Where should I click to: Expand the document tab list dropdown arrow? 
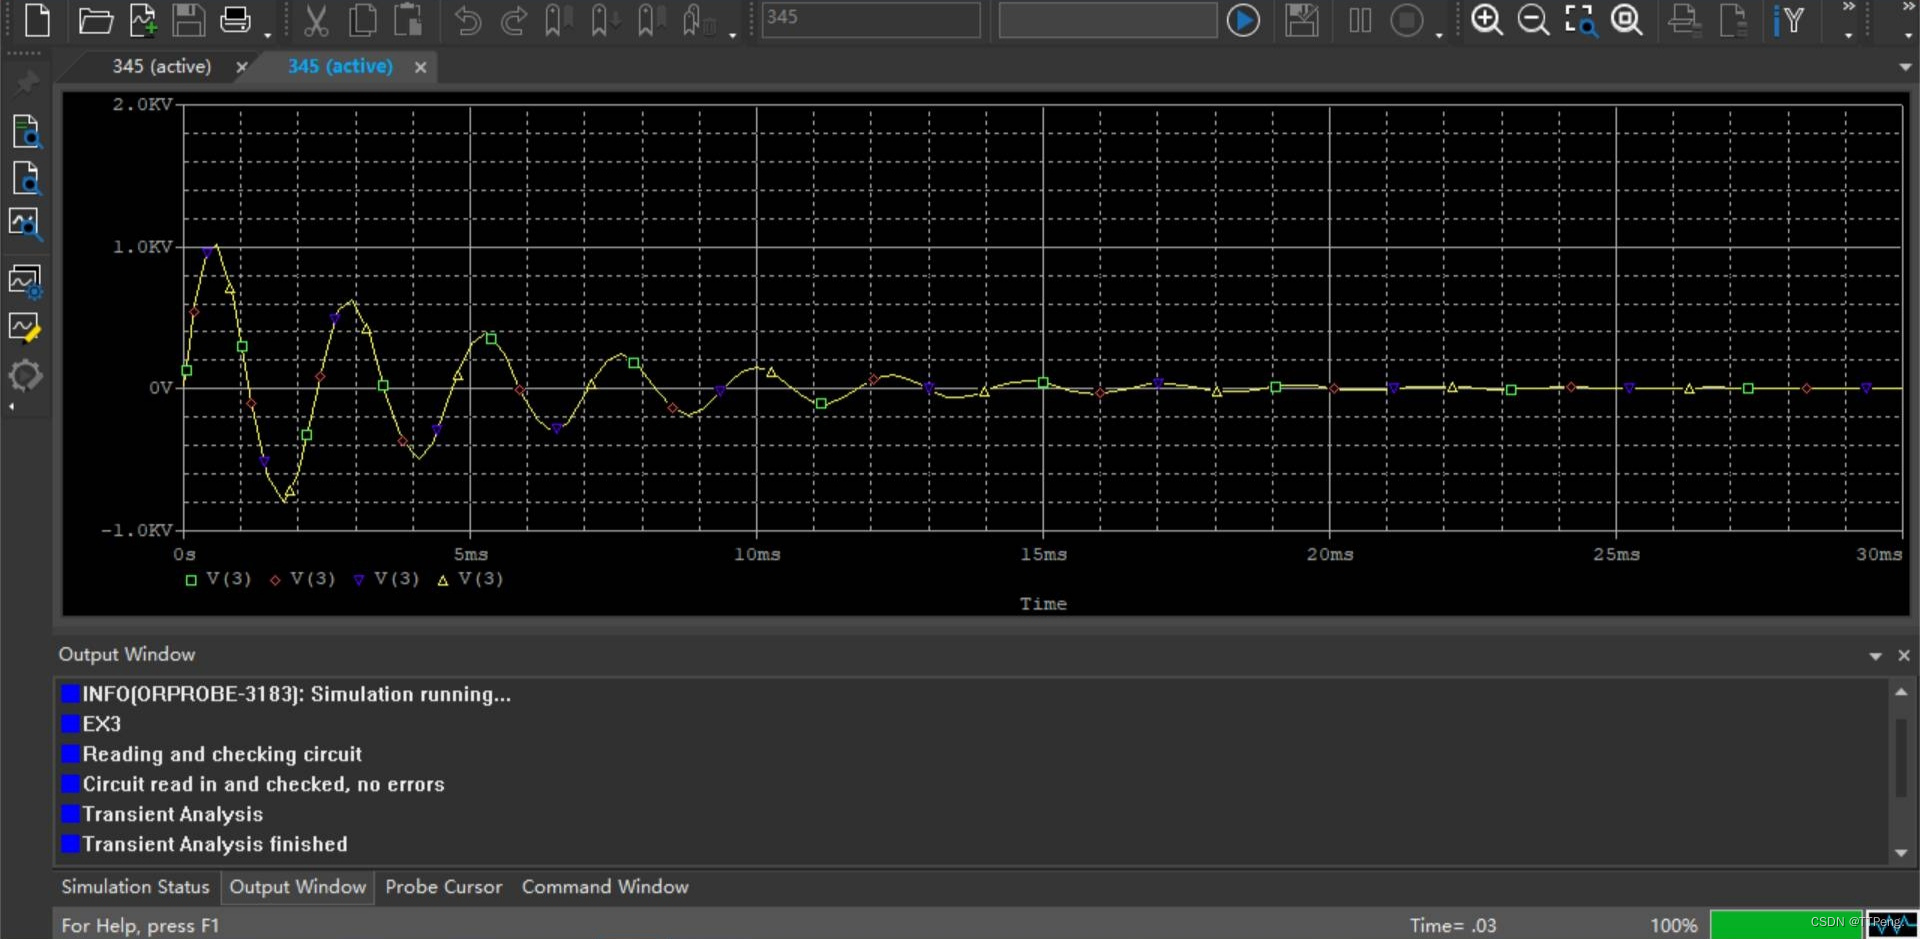(x=1905, y=67)
